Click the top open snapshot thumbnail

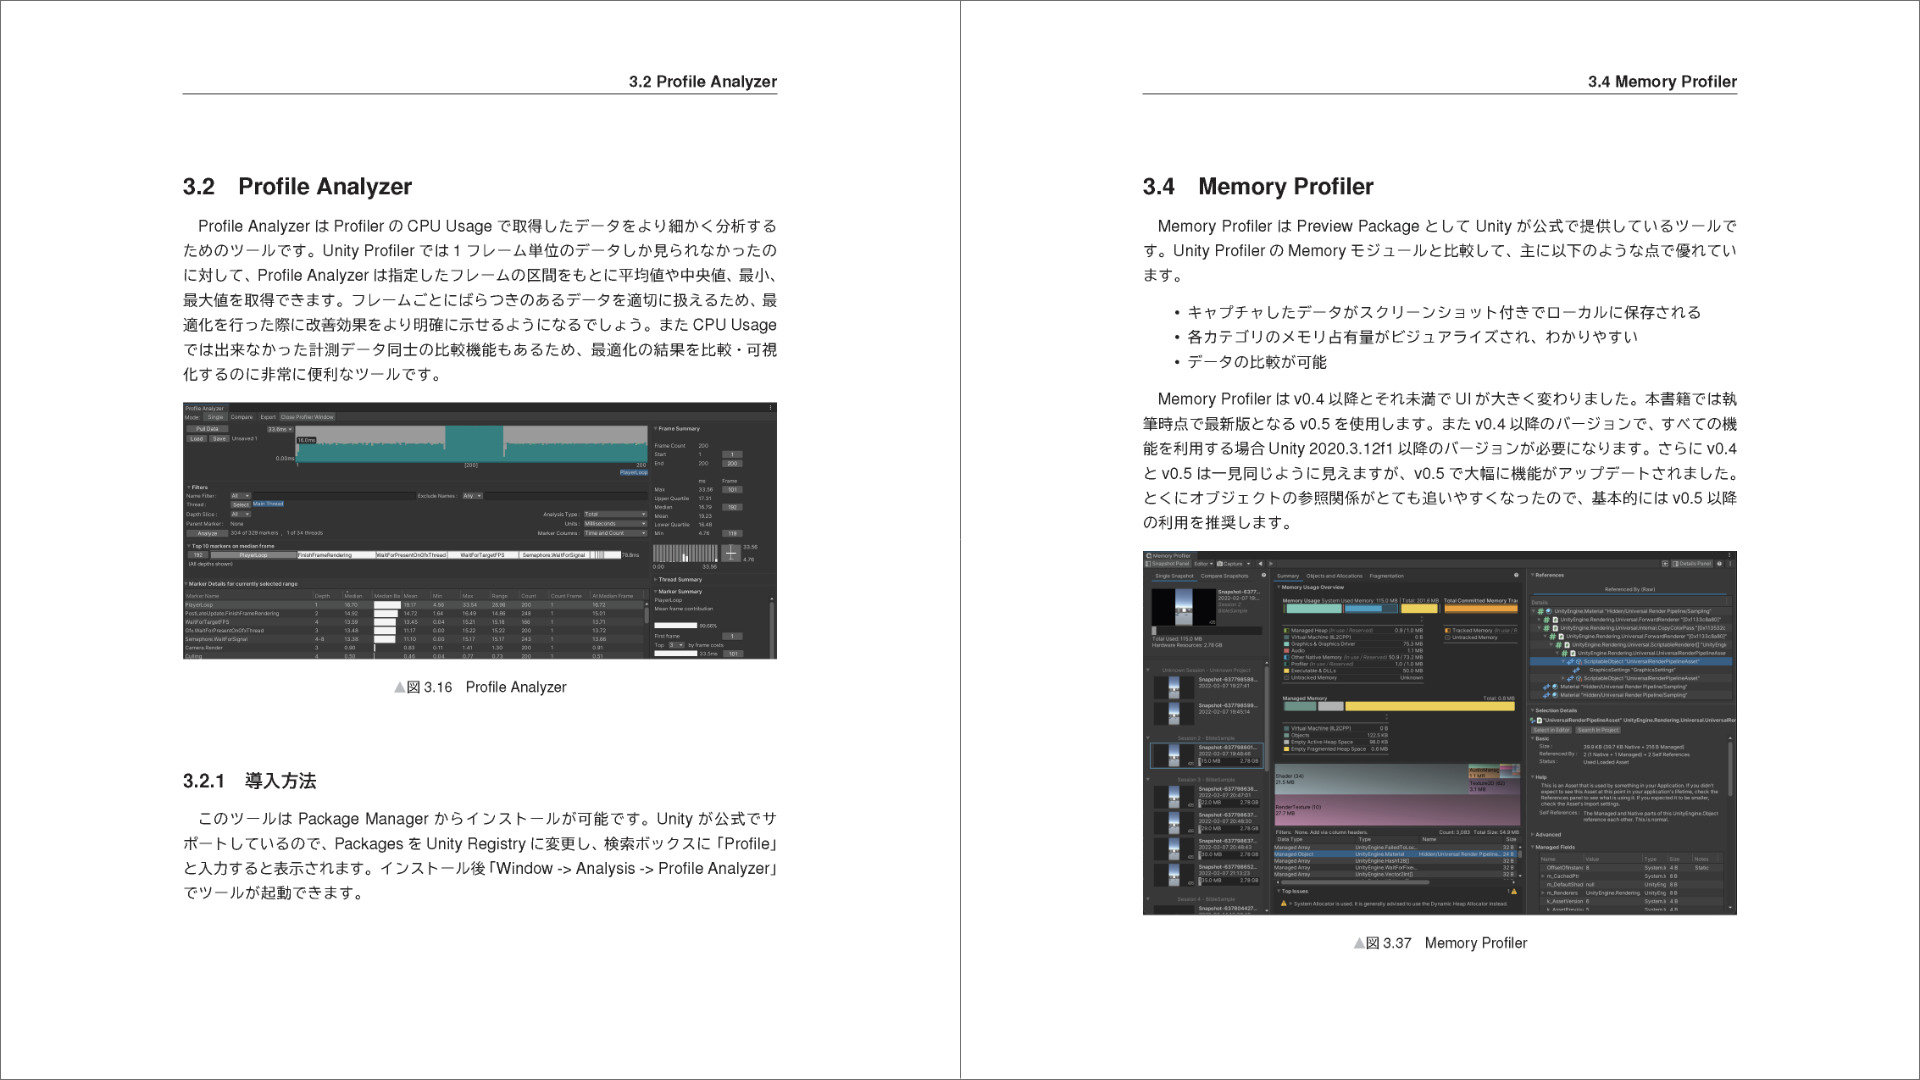(x=1184, y=607)
